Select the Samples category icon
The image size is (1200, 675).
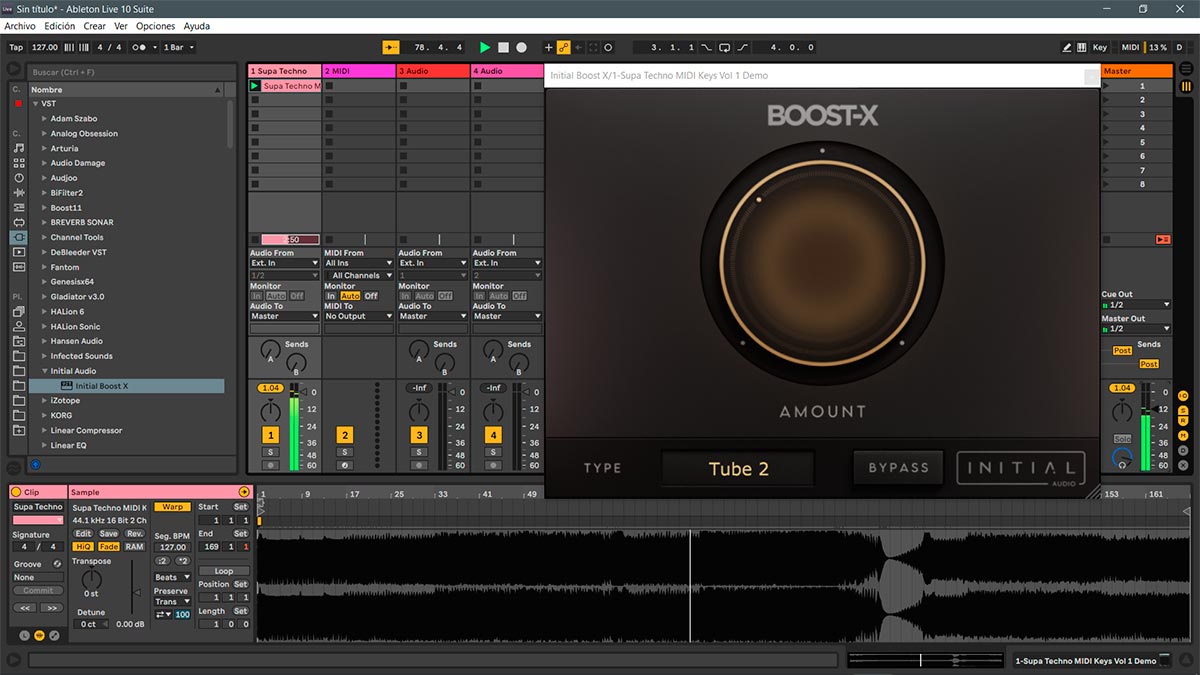point(18,267)
